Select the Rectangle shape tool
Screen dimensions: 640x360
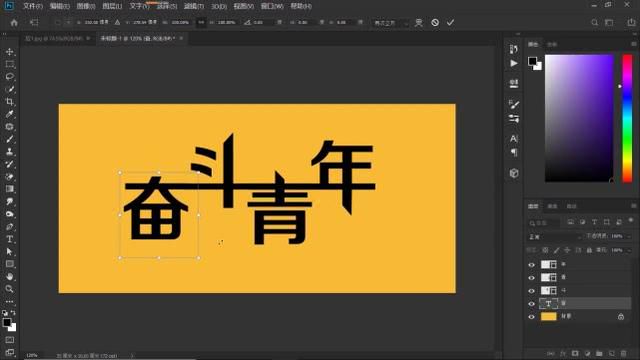10,264
